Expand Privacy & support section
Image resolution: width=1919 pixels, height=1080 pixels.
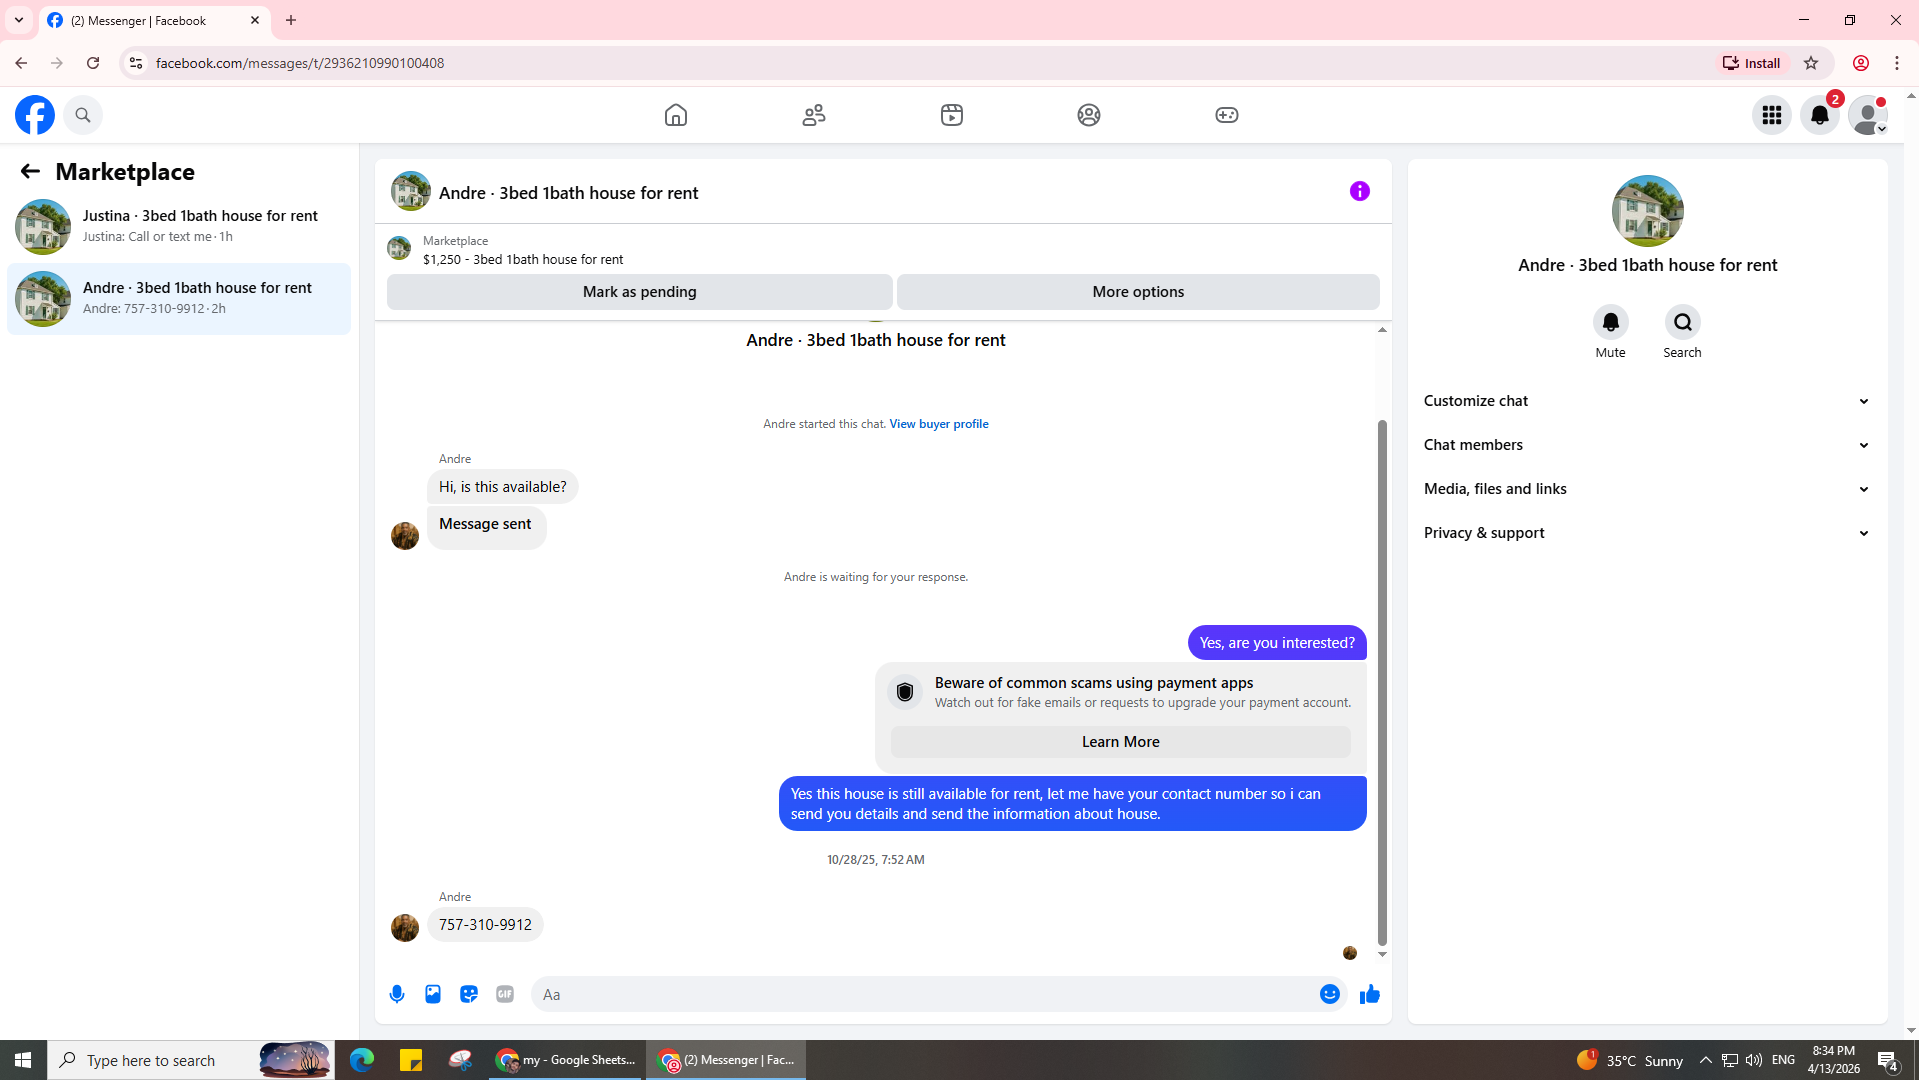tap(1647, 533)
